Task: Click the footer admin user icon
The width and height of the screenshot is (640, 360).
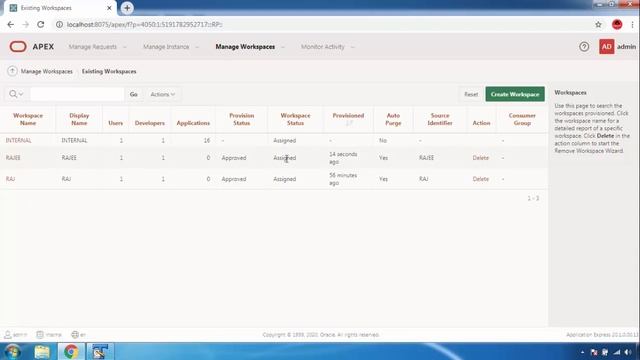Action: coord(7,335)
